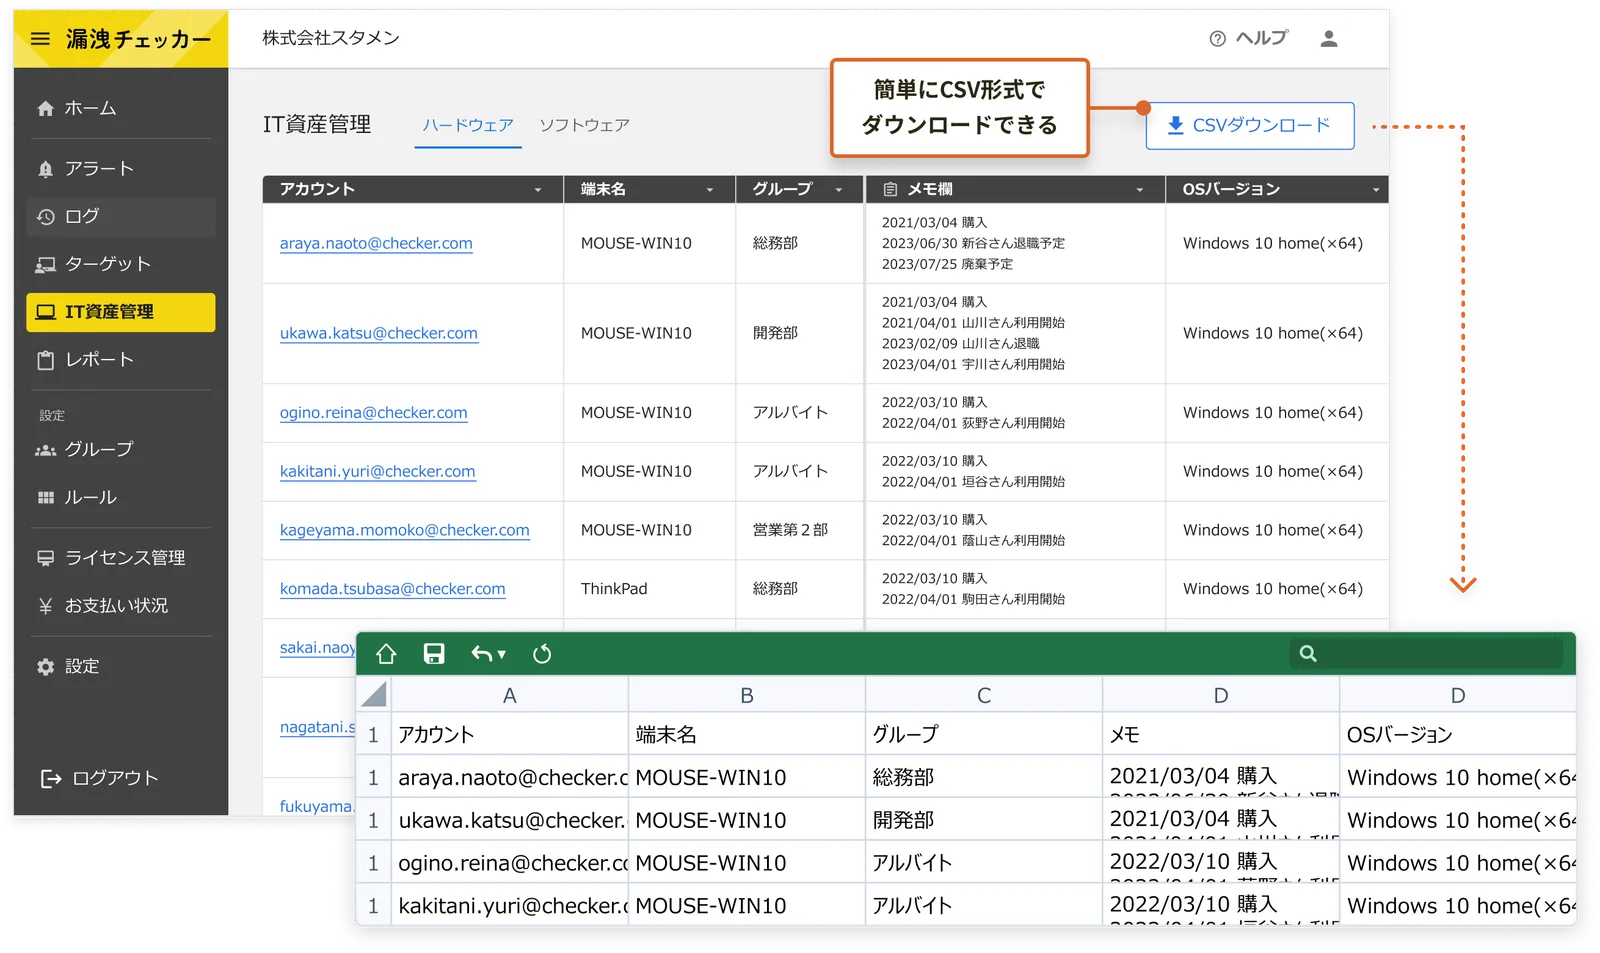Image resolution: width=1600 pixels, height=953 pixels.
Task: Click the select-all corner triangle in spreadsheet
Action: point(374,695)
